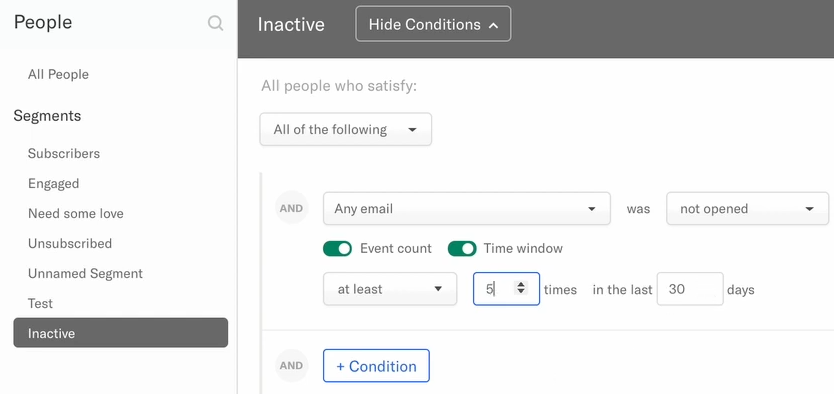This screenshot has width=834, height=394.
Task: Select the Engaged segment
Action: point(53,183)
